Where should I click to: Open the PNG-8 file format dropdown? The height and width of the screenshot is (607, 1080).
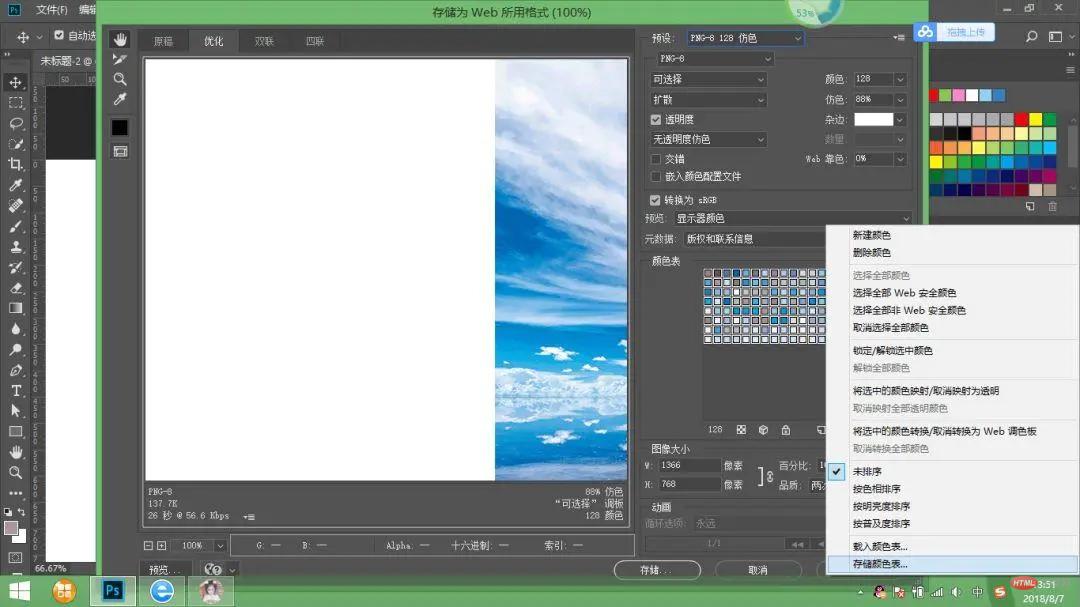[x=714, y=59]
